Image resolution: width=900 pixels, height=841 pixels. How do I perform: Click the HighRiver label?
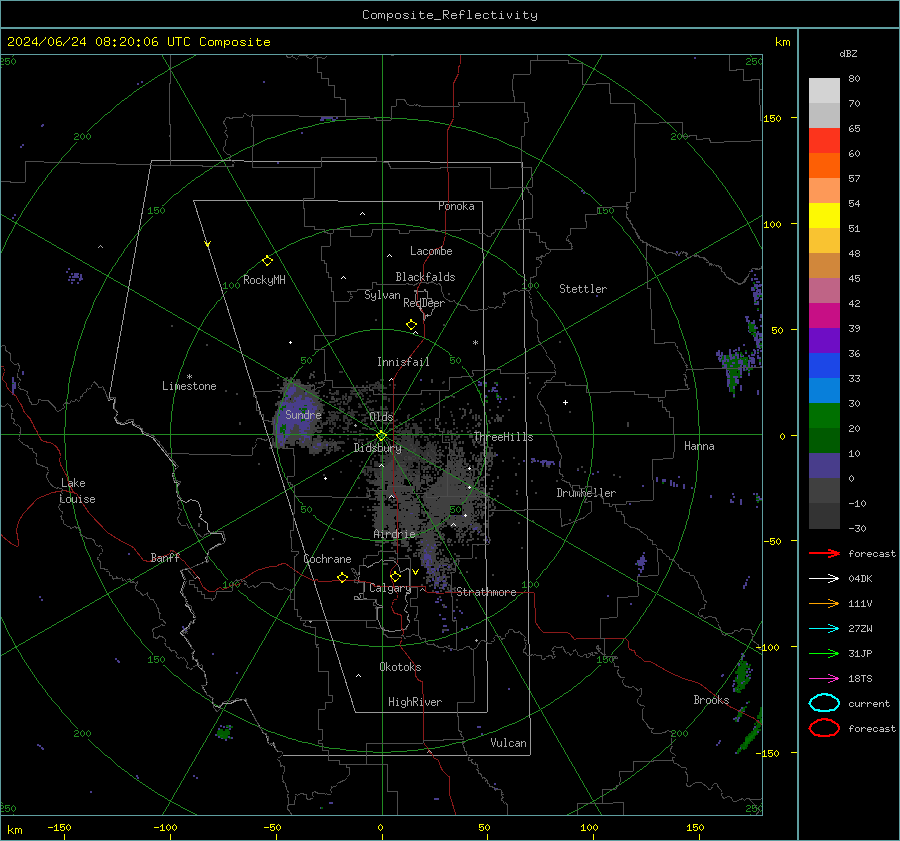click(x=415, y=702)
